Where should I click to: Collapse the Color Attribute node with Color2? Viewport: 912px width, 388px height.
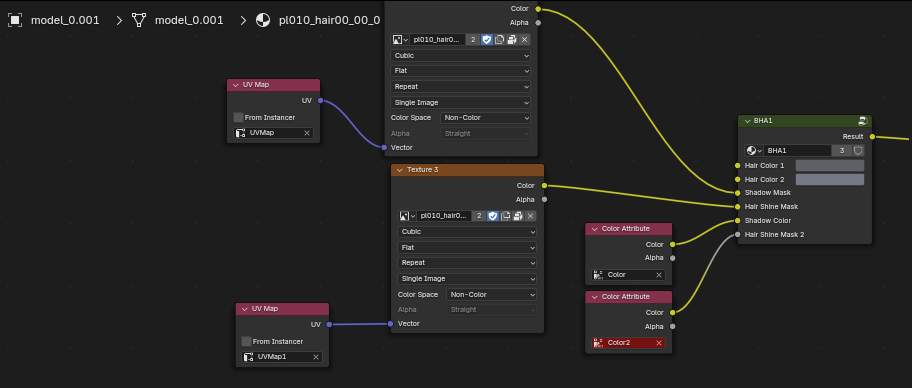594,297
